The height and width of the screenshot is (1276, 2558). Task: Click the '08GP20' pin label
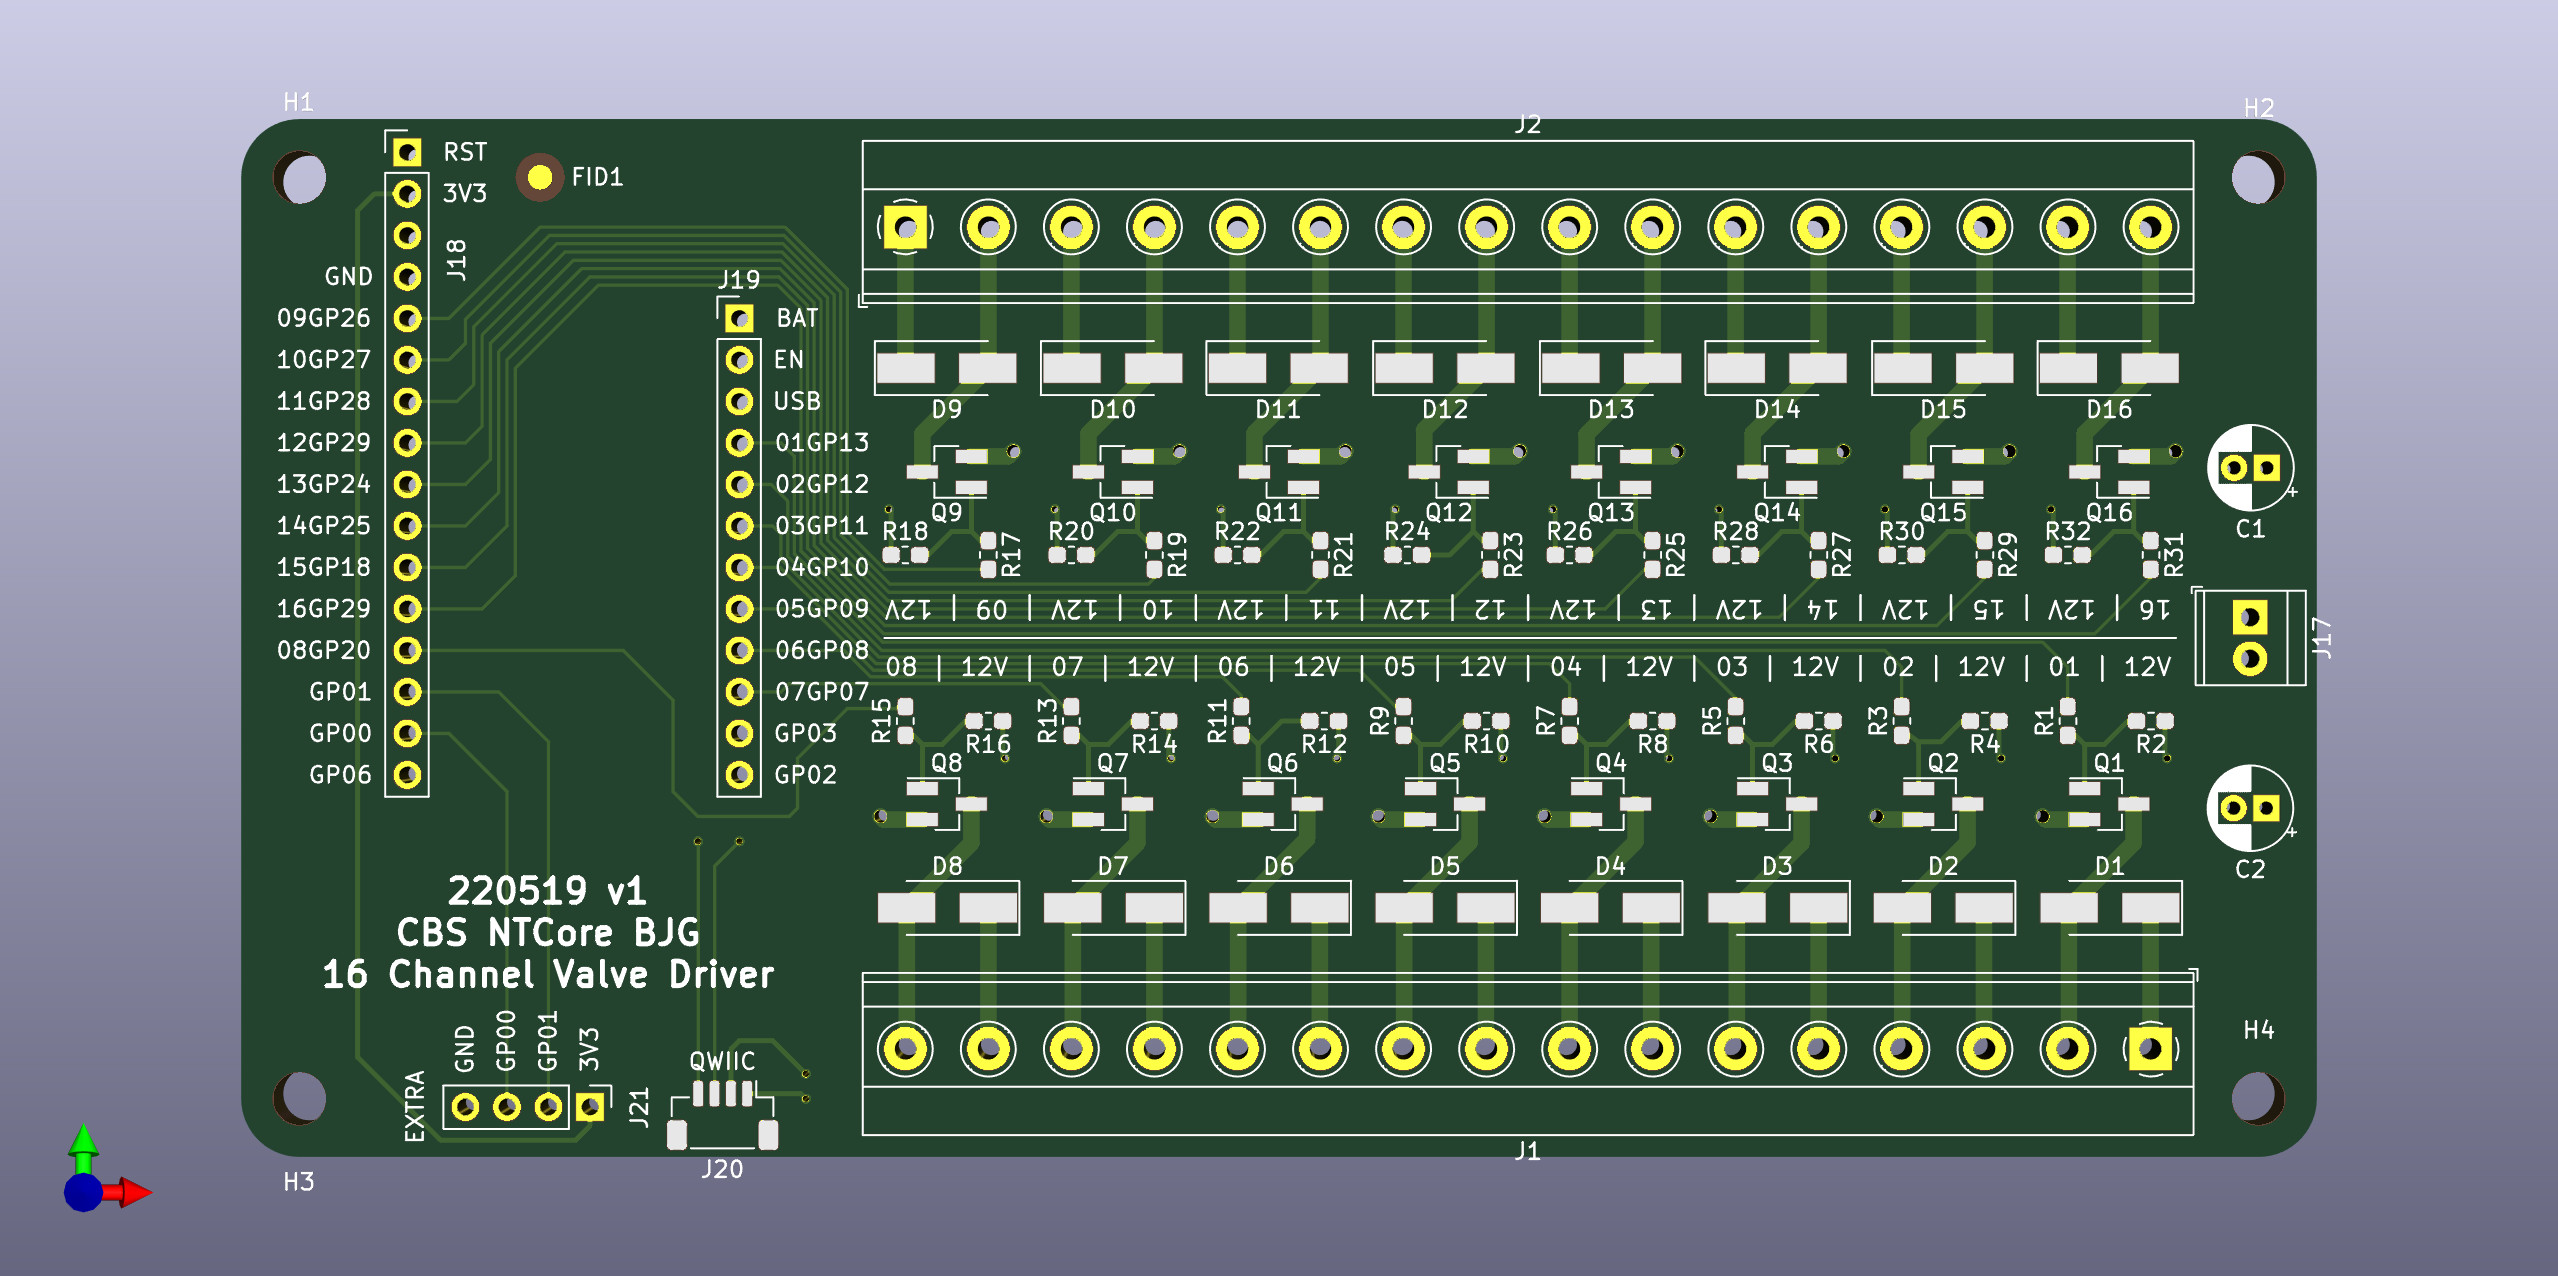pos(323,650)
